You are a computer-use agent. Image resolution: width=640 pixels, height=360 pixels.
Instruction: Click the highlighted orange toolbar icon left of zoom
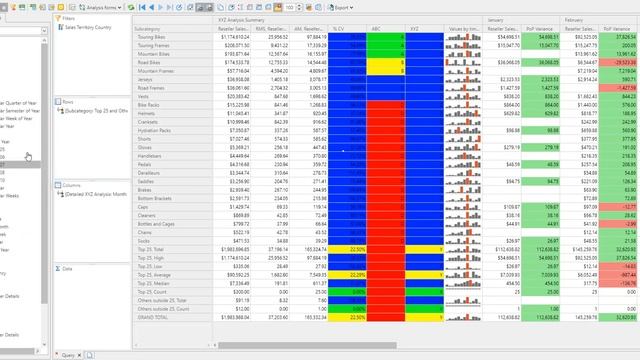click(278, 7)
